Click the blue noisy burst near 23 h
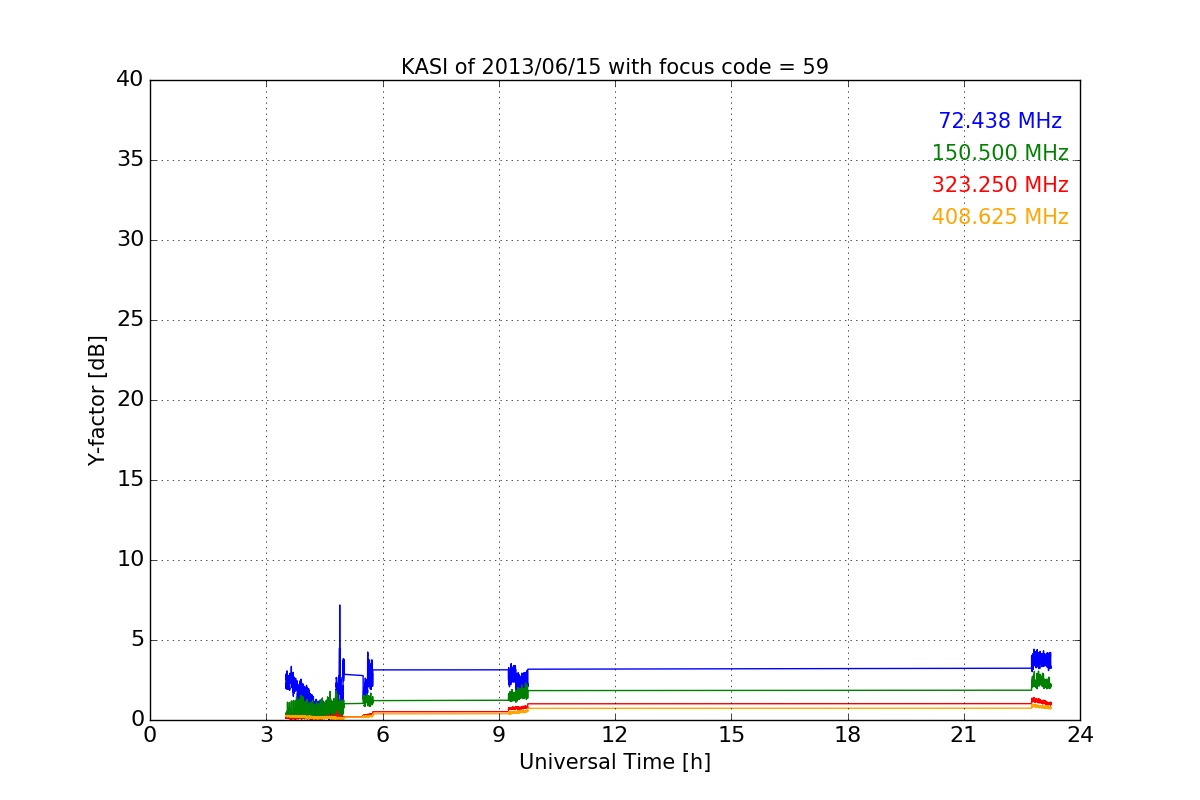The image size is (1200, 800). [1041, 659]
